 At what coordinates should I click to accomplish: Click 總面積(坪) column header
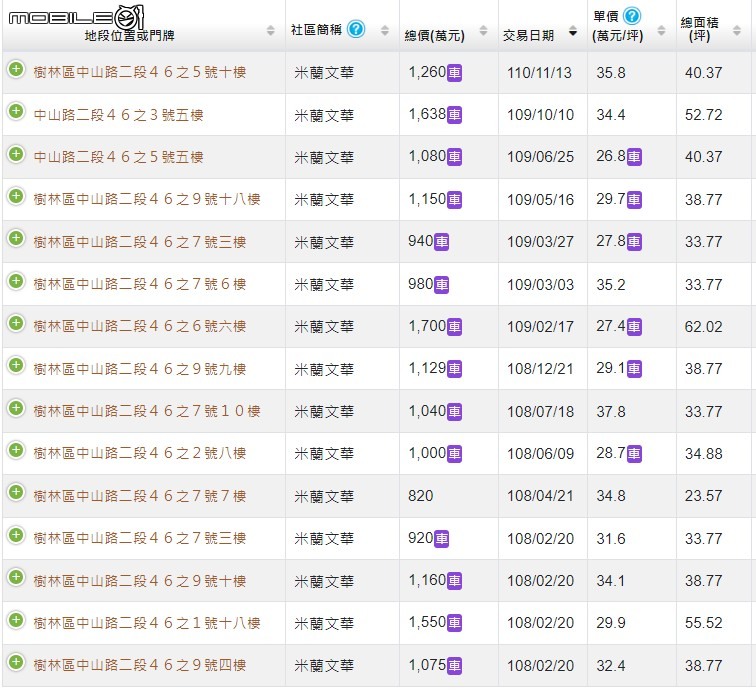pos(700,29)
